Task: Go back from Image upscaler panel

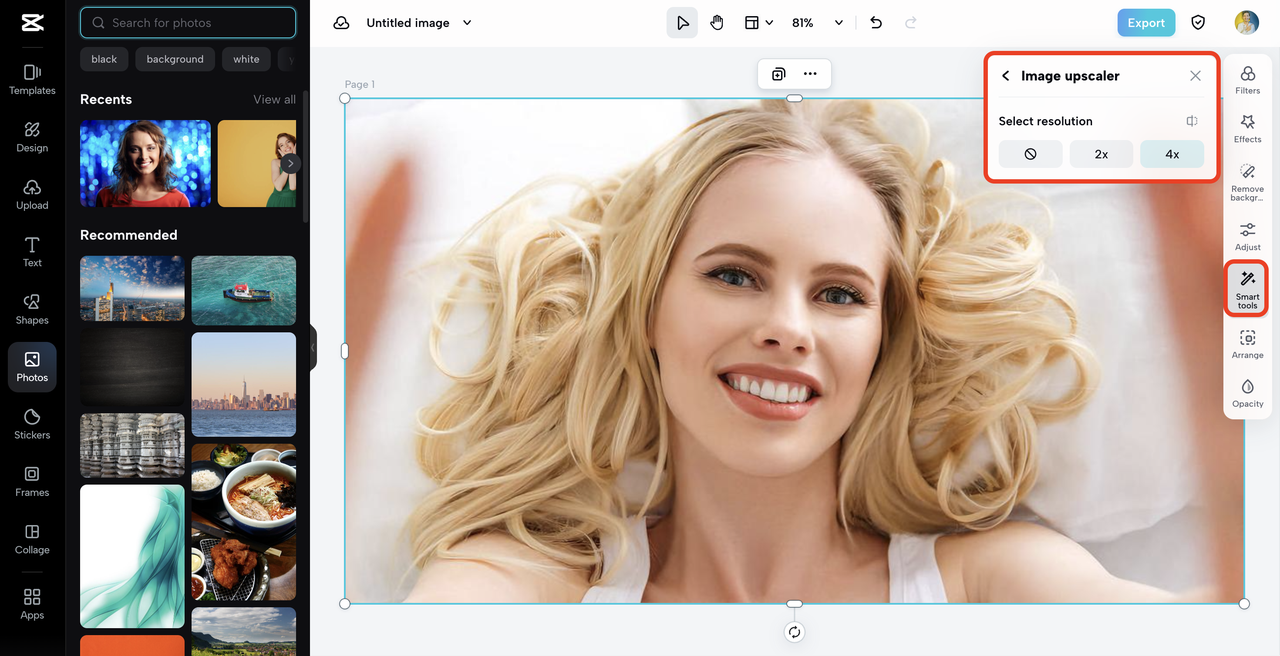Action: coord(1006,76)
